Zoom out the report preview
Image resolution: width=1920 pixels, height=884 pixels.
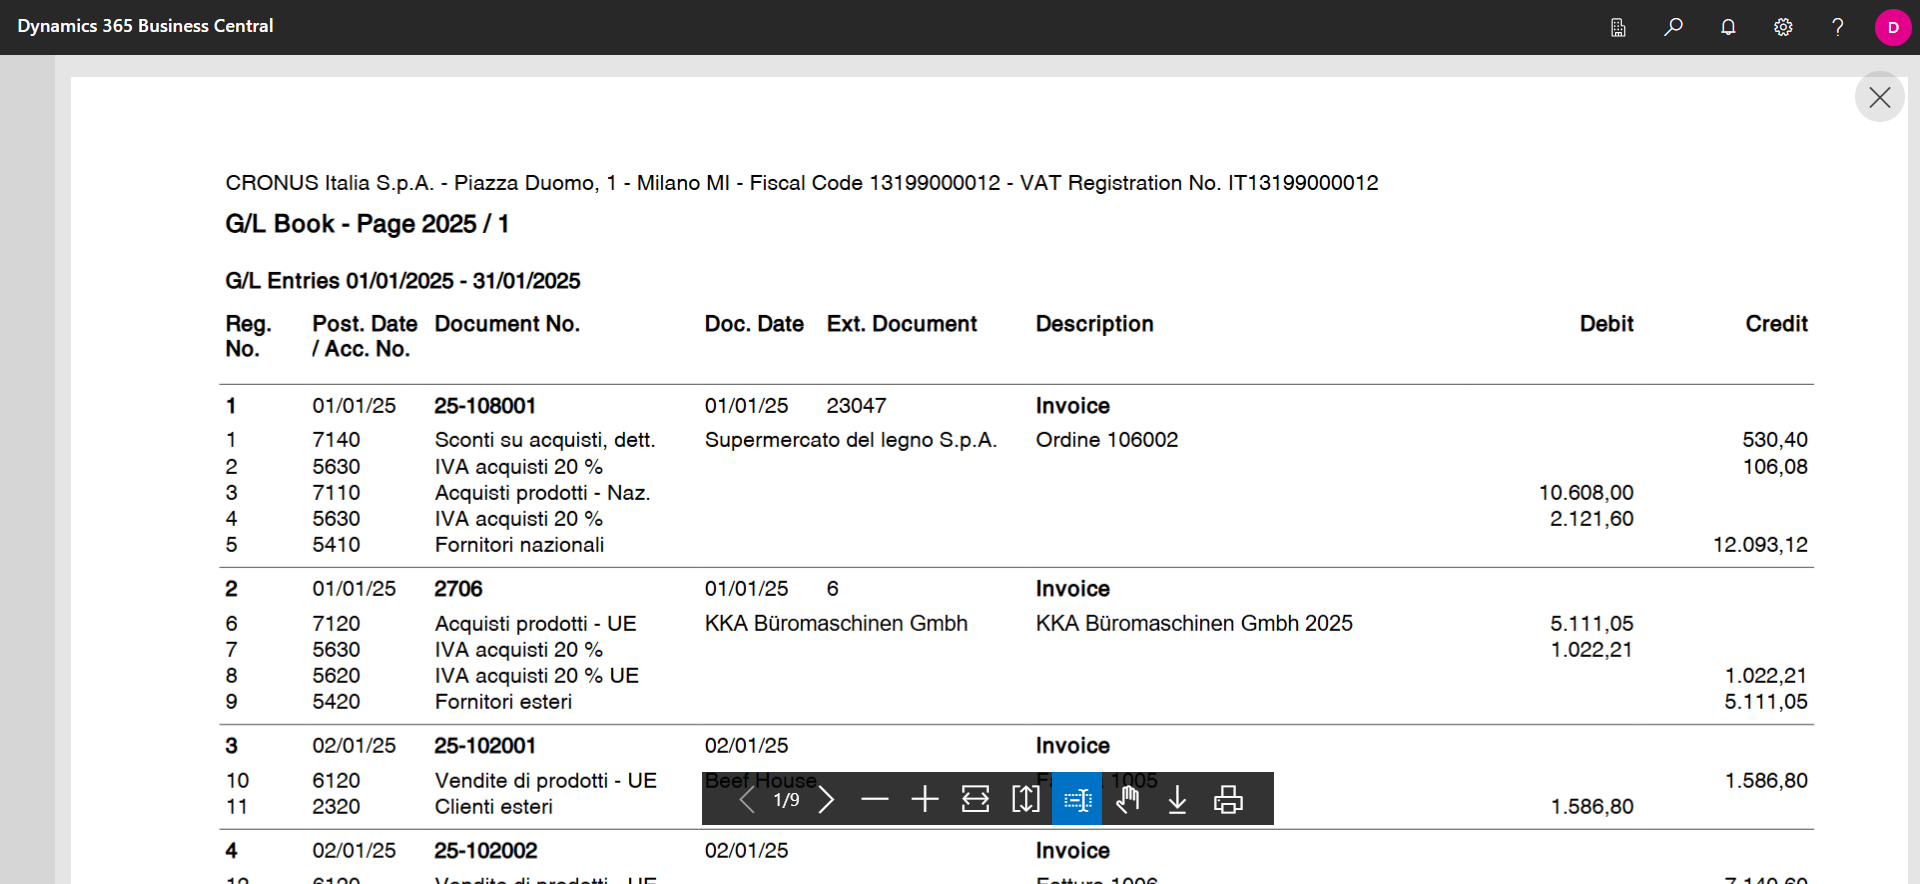click(x=875, y=799)
